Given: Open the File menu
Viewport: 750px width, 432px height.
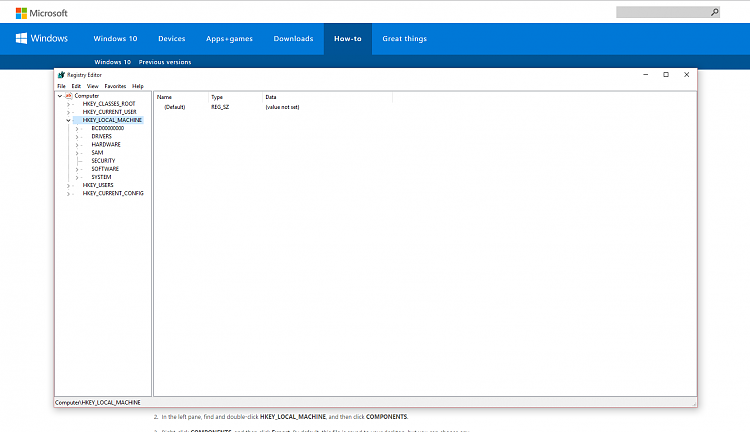Looking at the screenshot, I should pos(61,86).
